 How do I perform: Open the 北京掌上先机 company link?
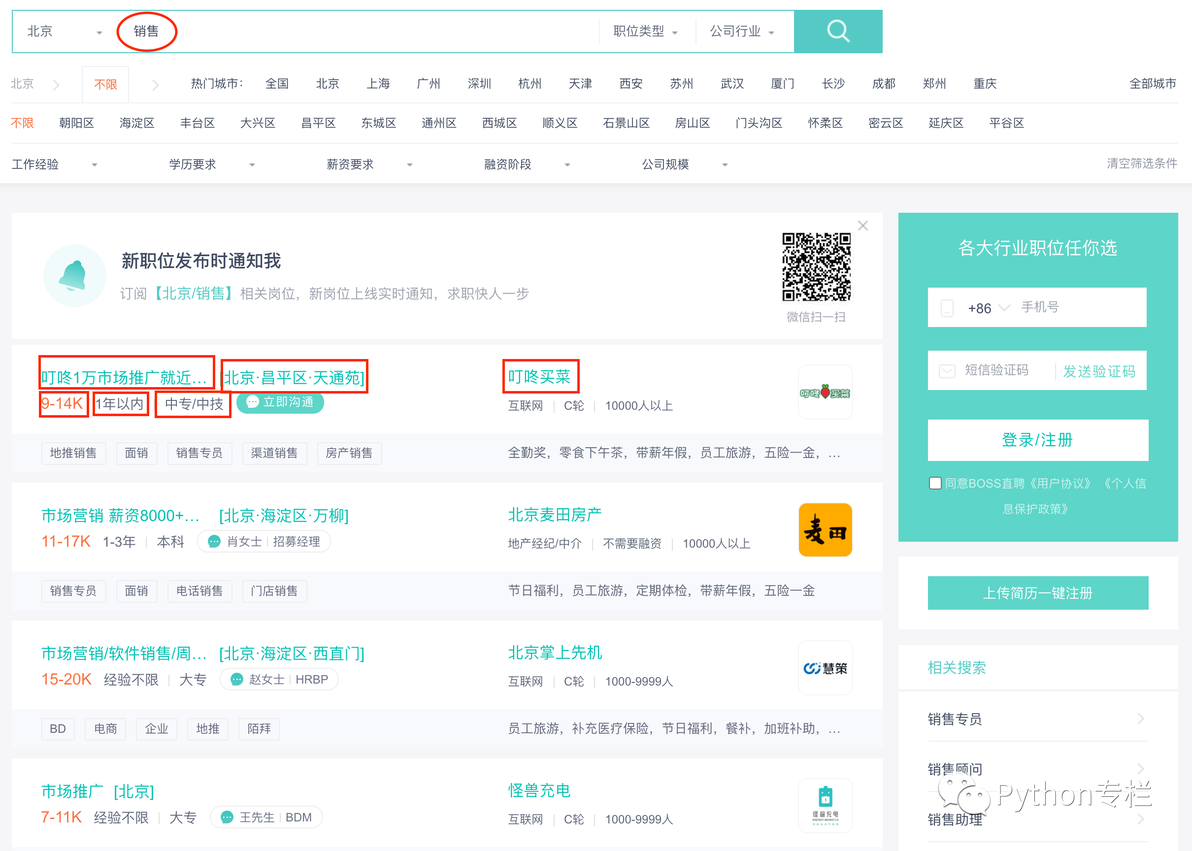point(555,653)
